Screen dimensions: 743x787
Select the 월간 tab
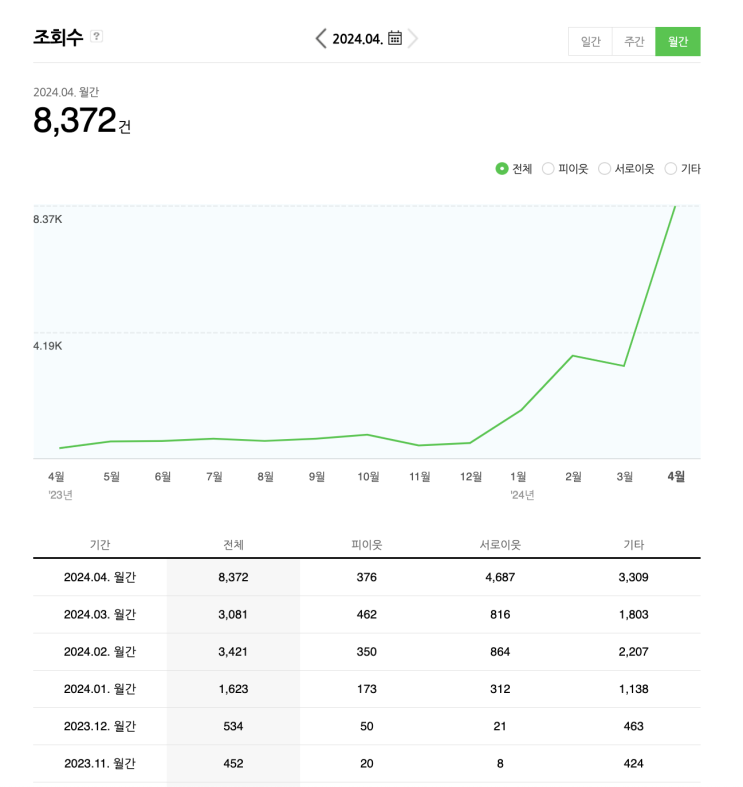coord(678,42)
